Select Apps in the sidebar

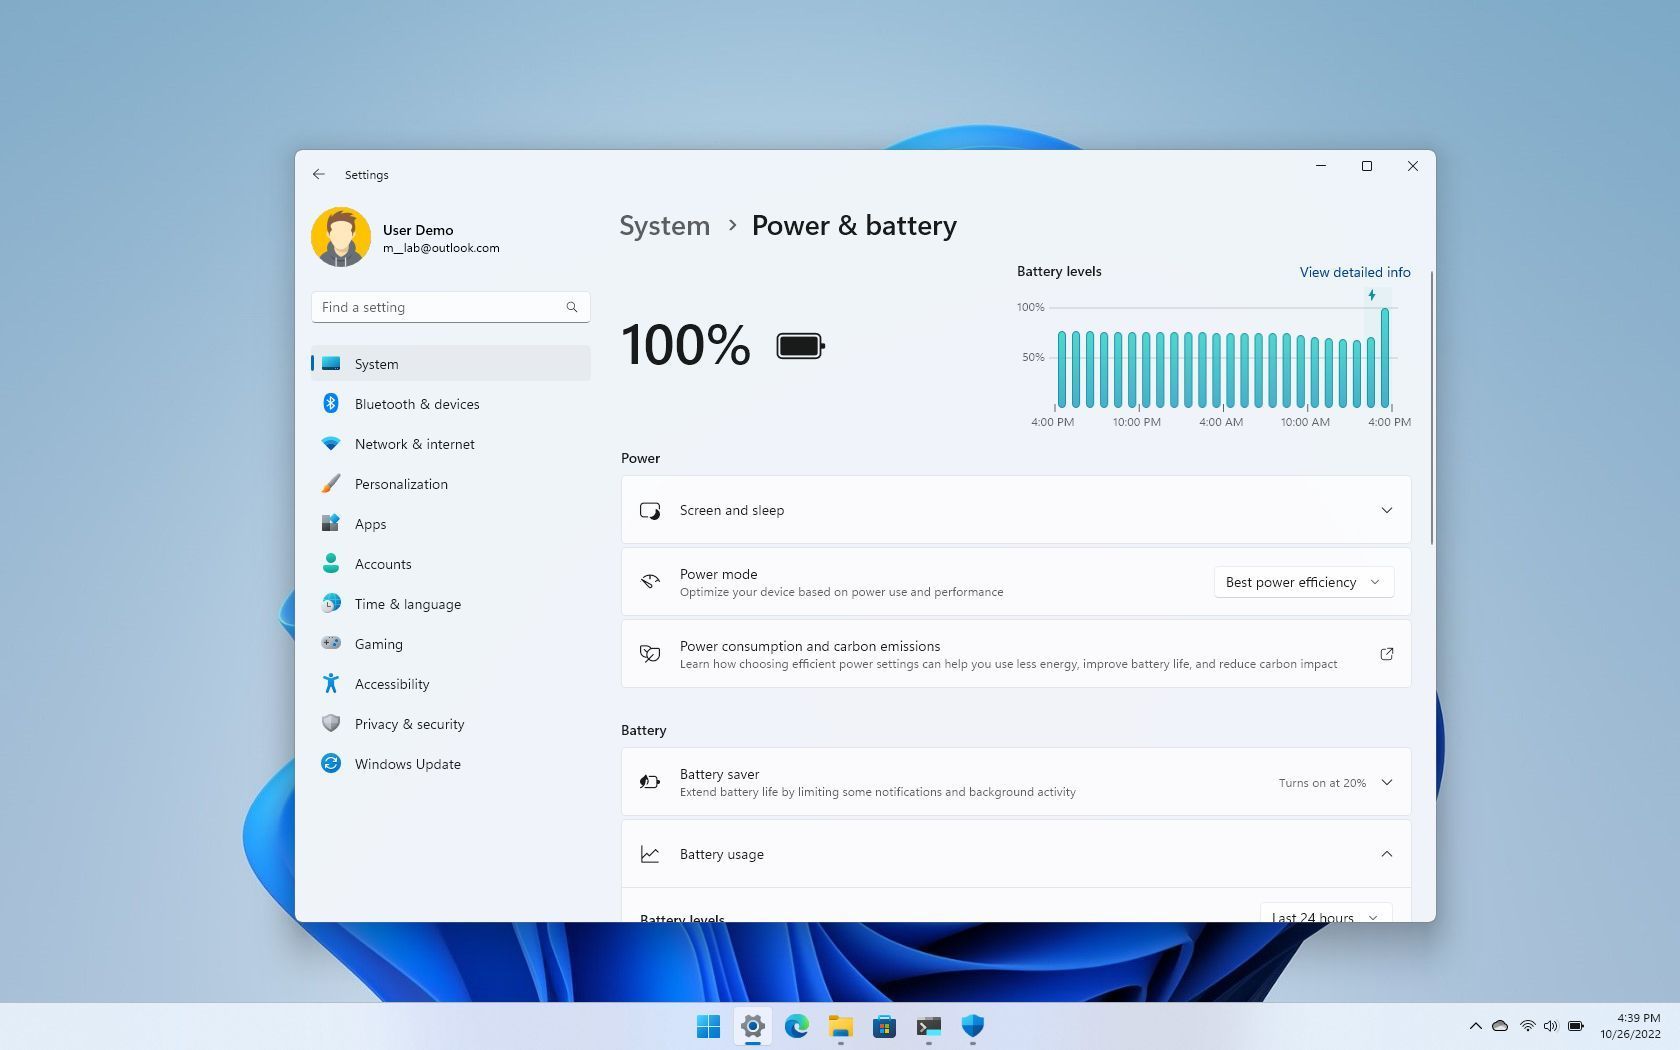[x=370, y=524]
